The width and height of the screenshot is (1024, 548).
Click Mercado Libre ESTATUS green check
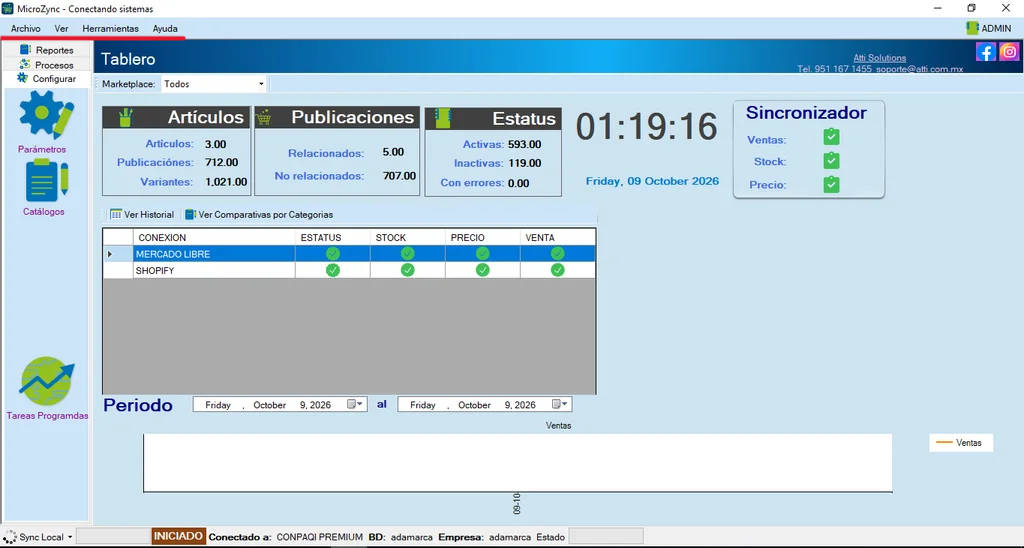333,253
